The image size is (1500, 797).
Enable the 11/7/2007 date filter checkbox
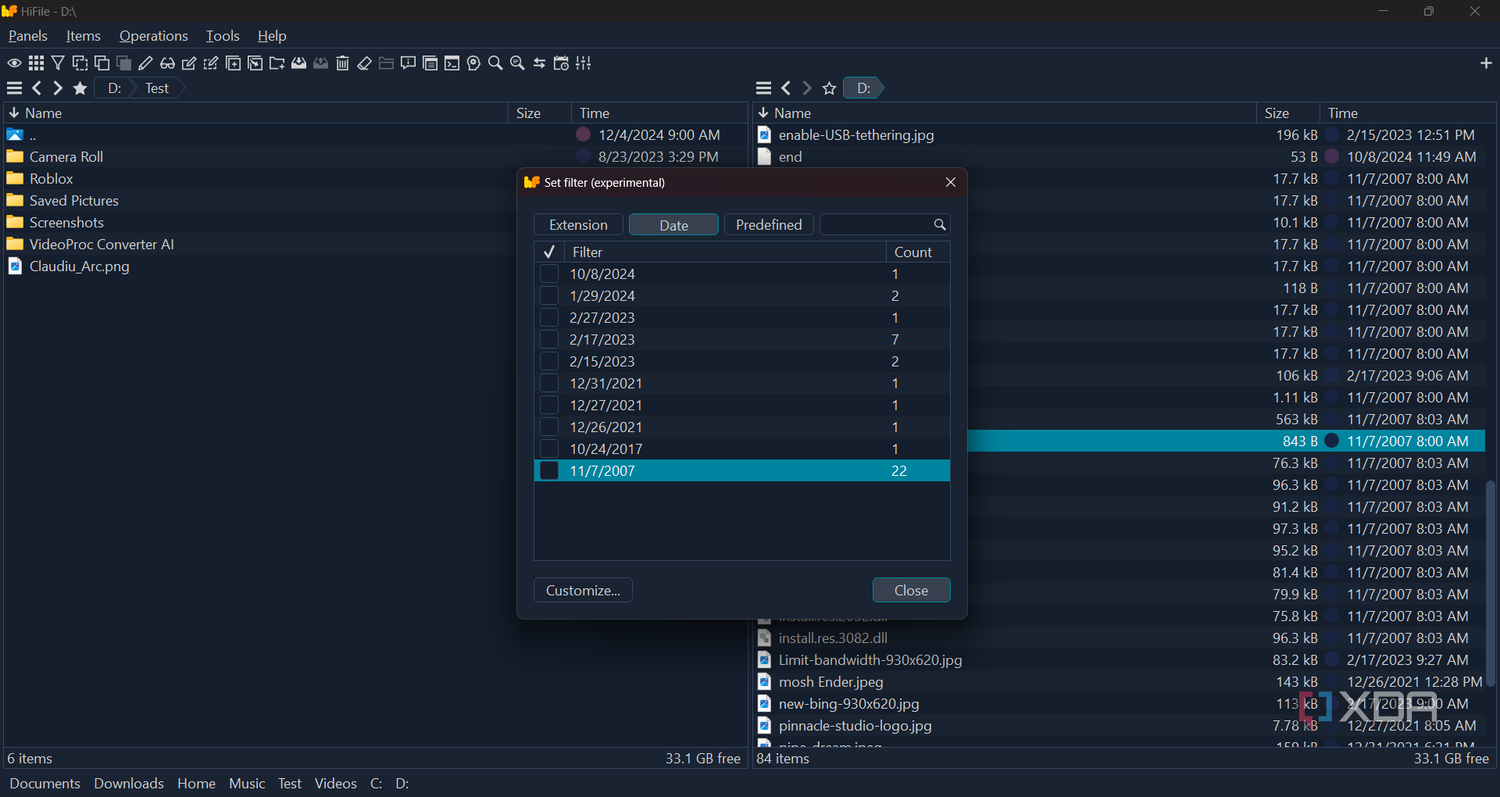549,471
